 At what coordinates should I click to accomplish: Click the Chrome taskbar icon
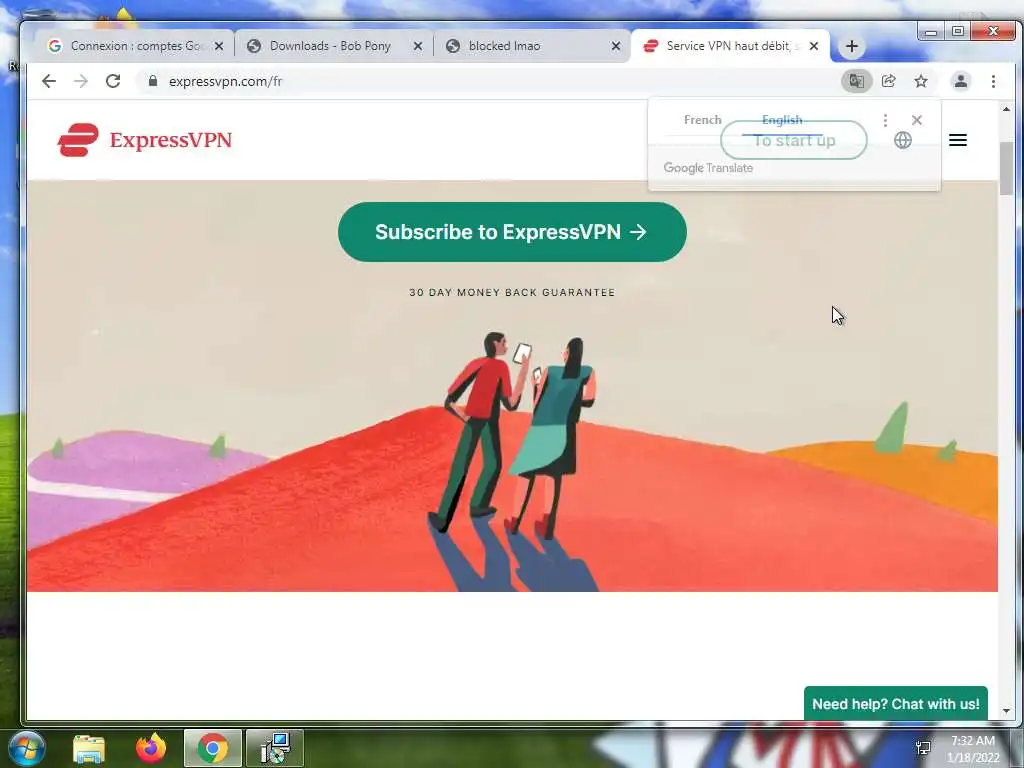click(213, 748)
